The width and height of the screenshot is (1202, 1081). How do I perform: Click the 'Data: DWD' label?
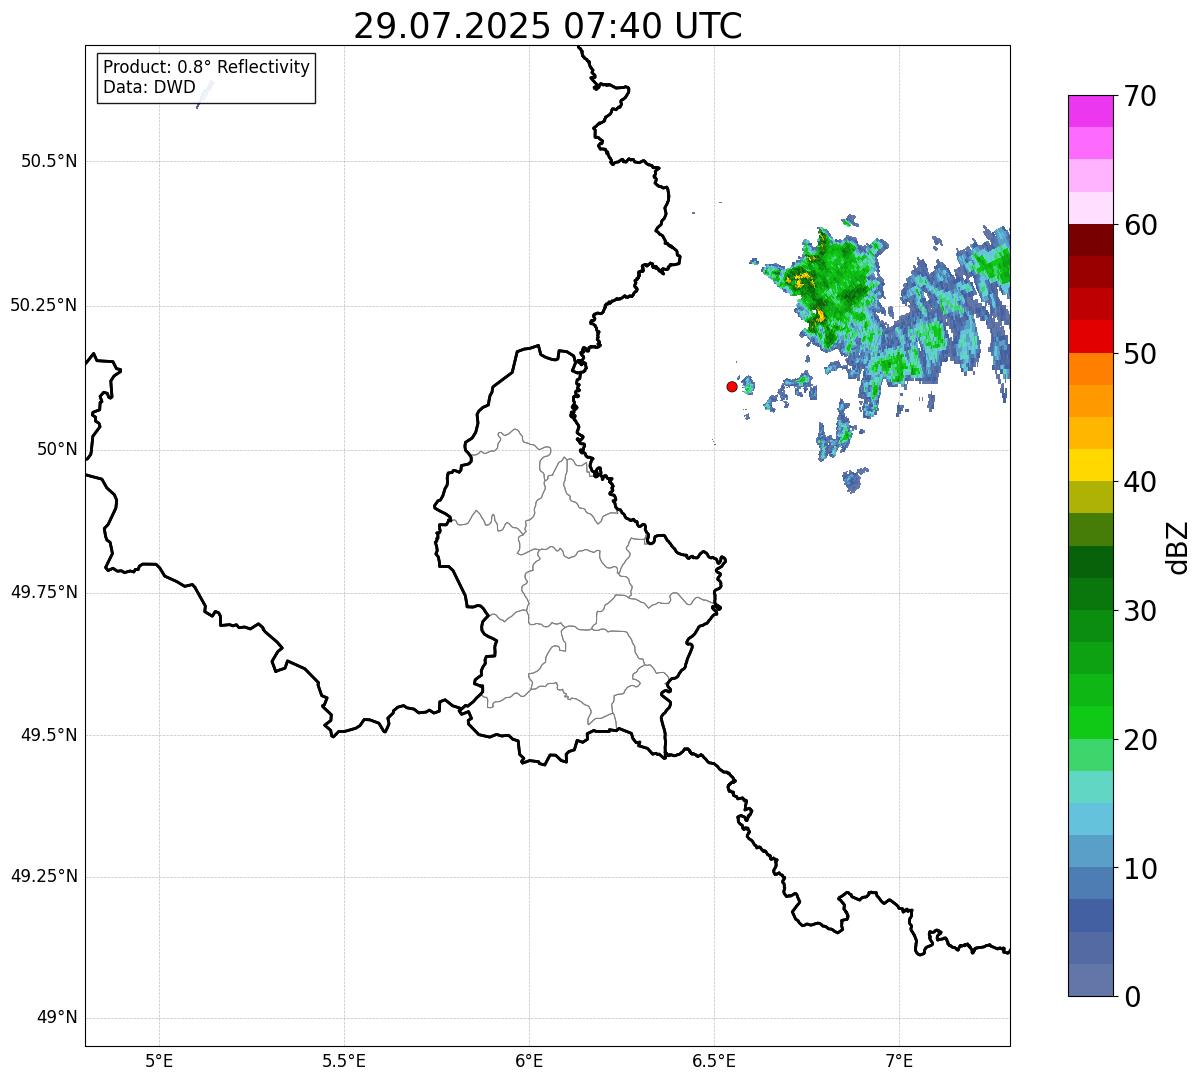pyautogui.click(x=149, y=87)
